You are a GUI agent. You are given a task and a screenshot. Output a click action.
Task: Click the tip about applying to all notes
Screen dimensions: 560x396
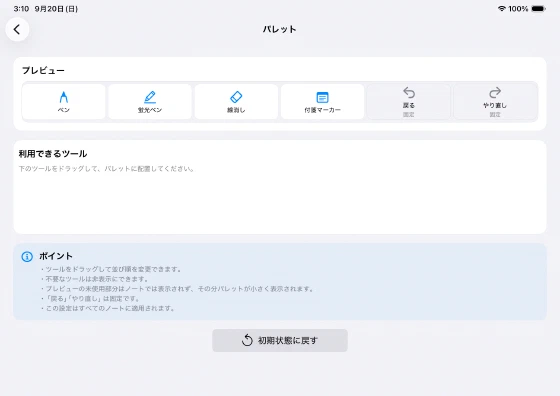pos(108,308)
